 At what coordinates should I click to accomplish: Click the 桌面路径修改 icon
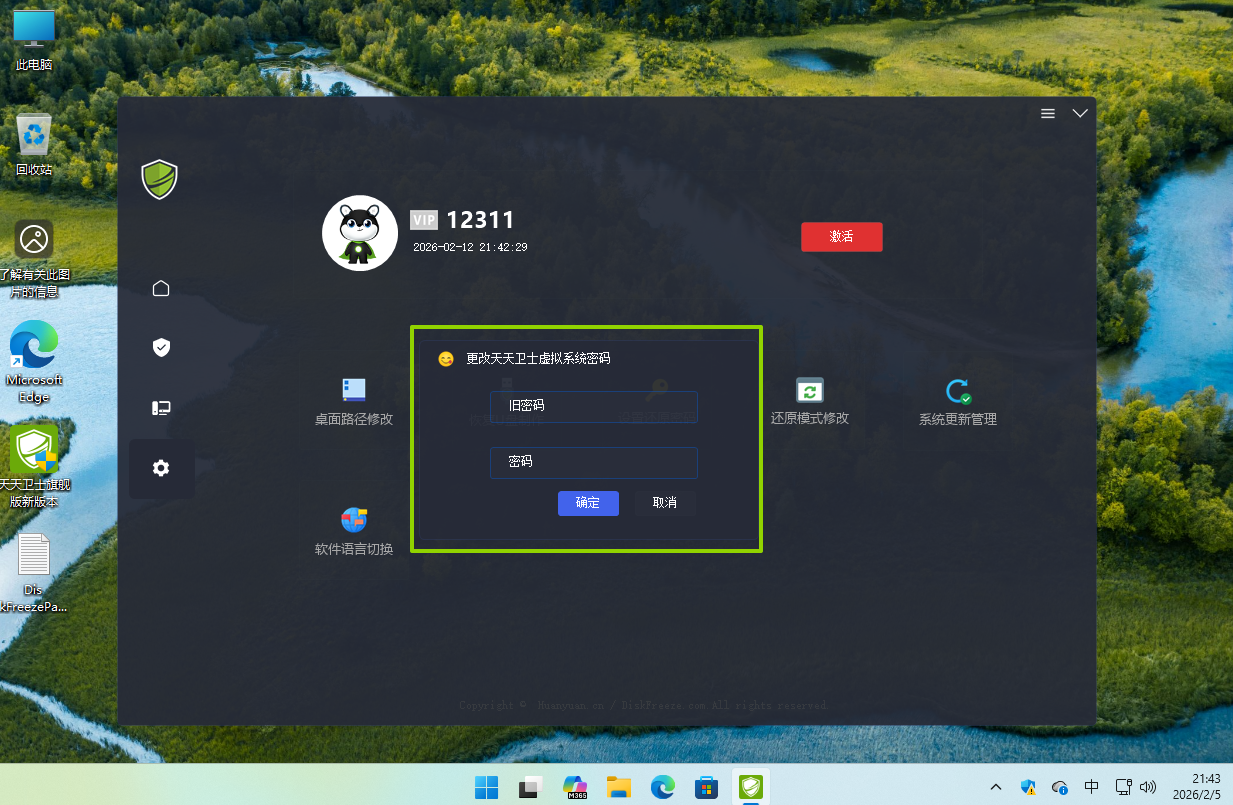pyautogui.click(x=354, y=391)
